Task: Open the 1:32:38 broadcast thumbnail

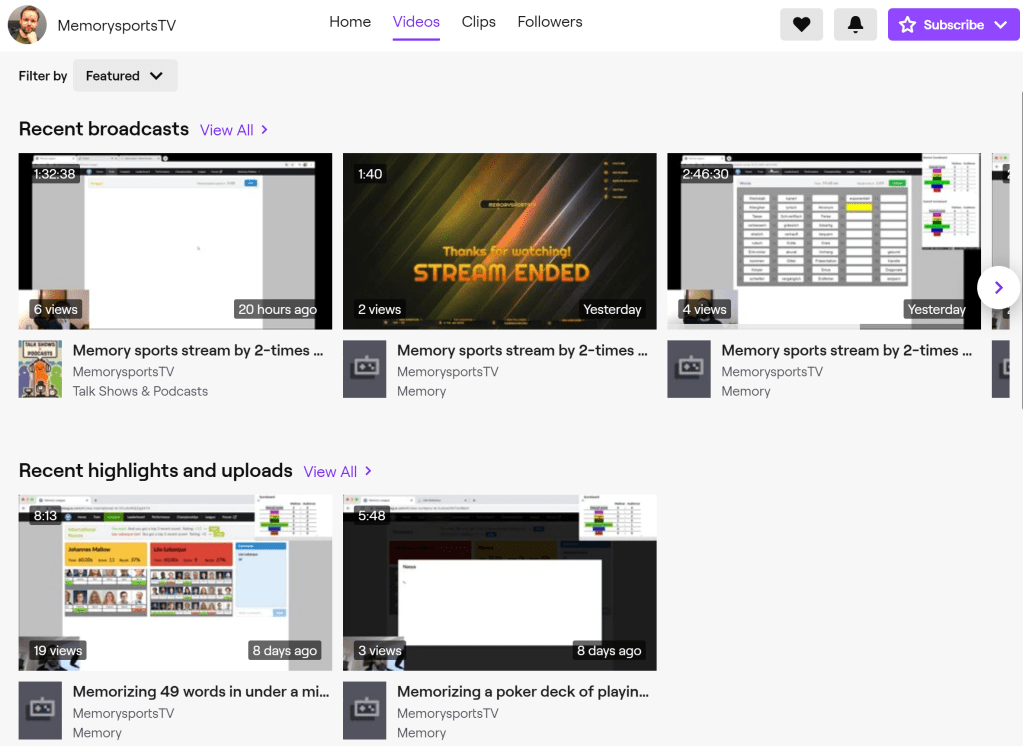Action: click(175, 241)
